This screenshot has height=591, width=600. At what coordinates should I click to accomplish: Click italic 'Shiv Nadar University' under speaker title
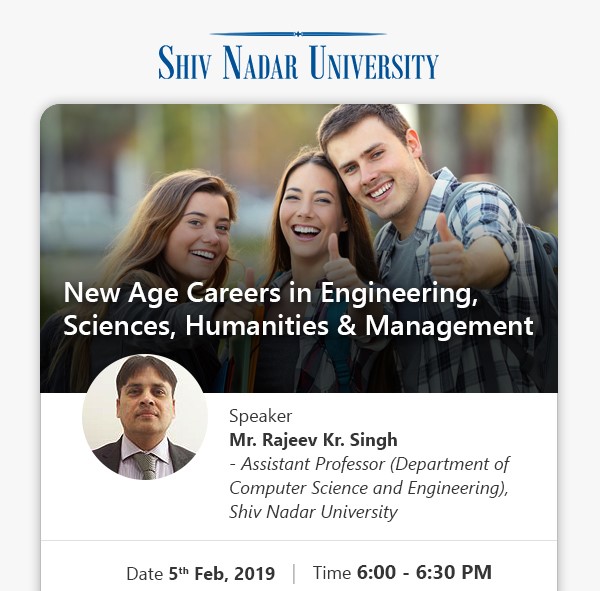tap(313, 512)
